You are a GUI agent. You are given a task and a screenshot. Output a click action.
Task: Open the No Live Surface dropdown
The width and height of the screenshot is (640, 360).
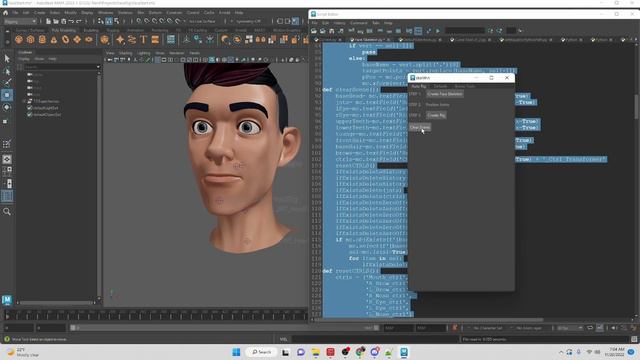pos(202,21)
